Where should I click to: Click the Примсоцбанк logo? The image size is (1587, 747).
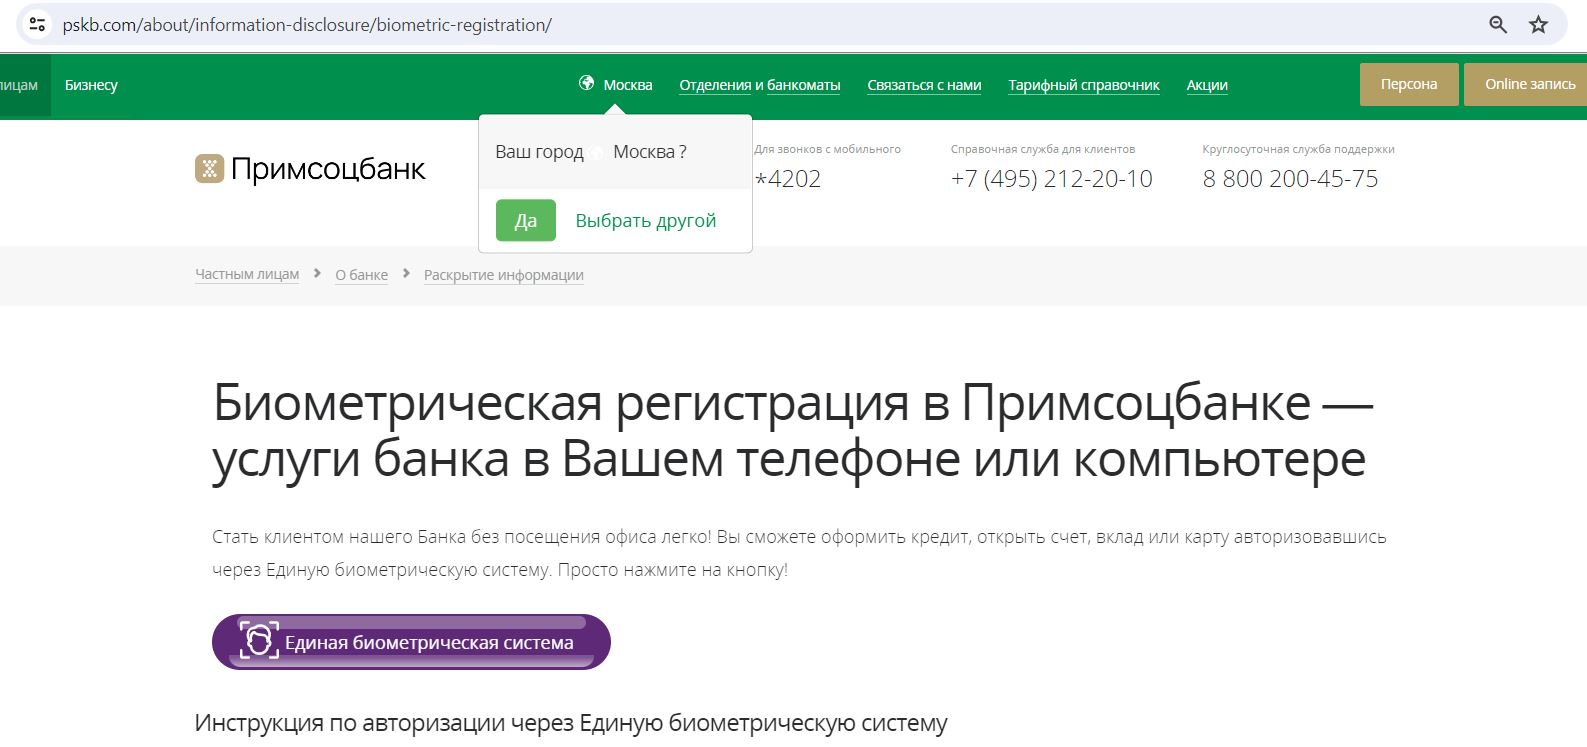tap(310, 169)
